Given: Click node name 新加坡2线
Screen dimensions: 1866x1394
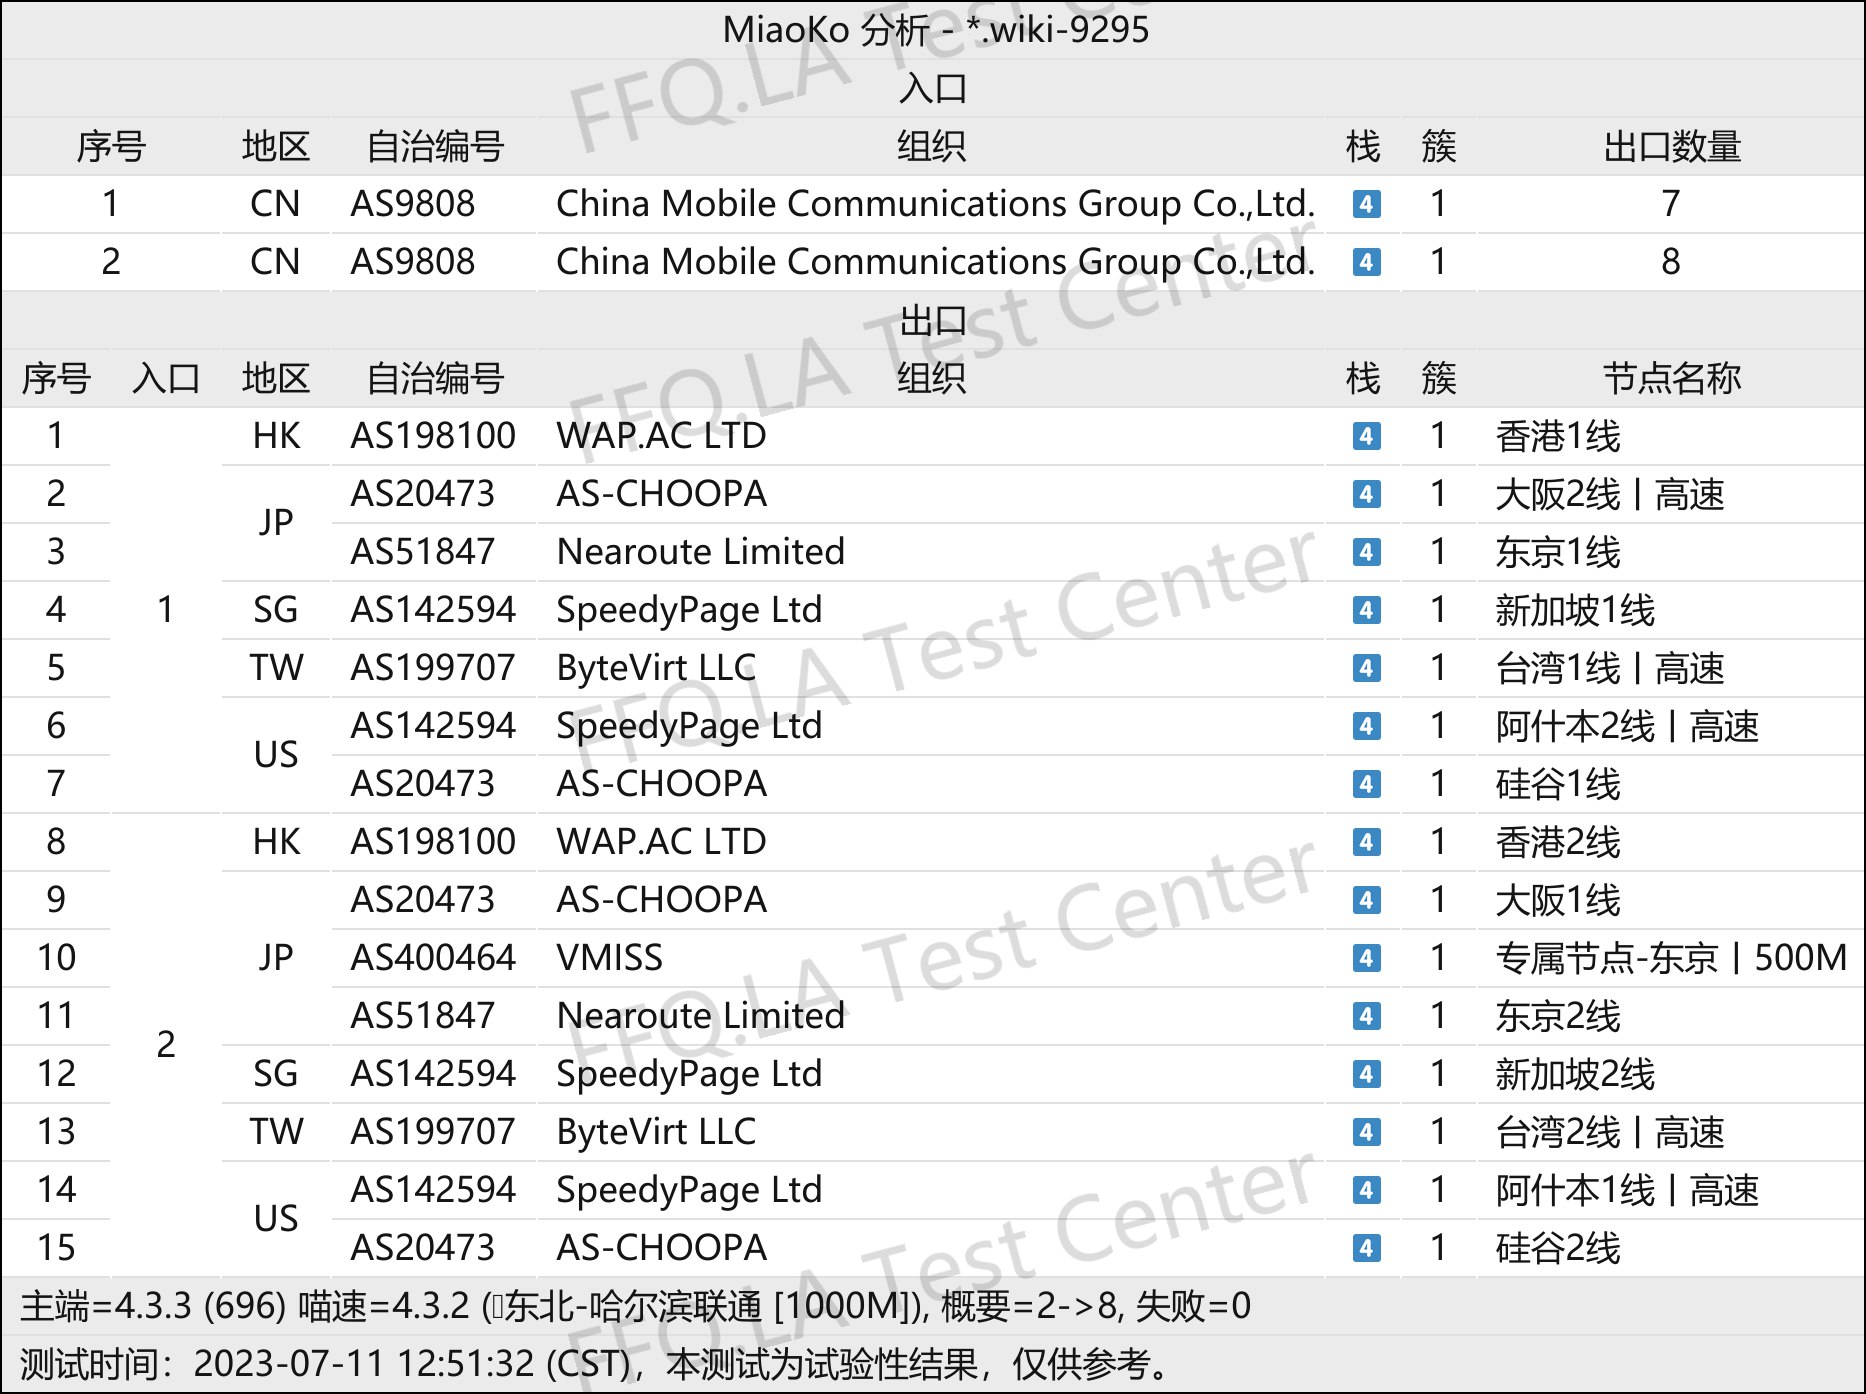Looking at the screenshot, I should 1575,1074.
